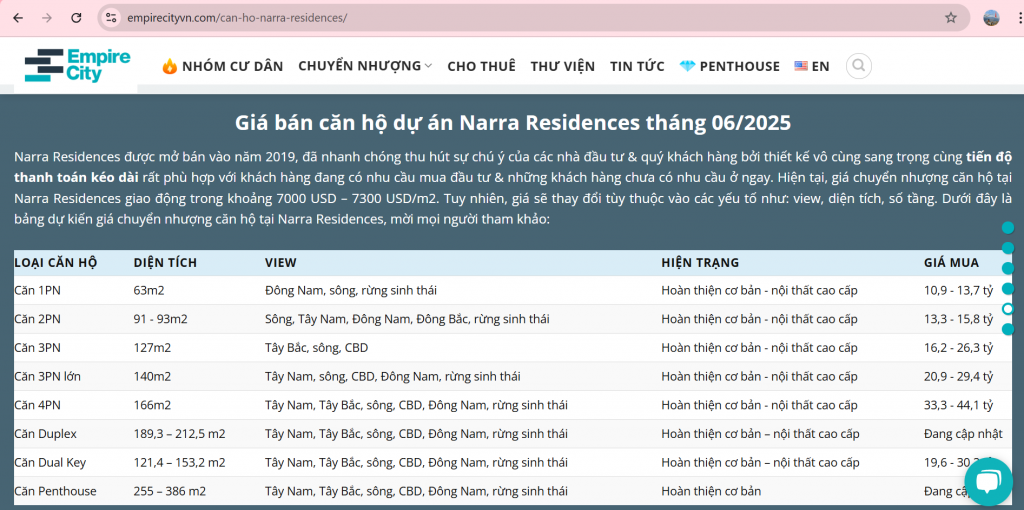The image size is (1024, 510).
Task: Open the CHO THUÊ menu item
Action: click(481, 66)
